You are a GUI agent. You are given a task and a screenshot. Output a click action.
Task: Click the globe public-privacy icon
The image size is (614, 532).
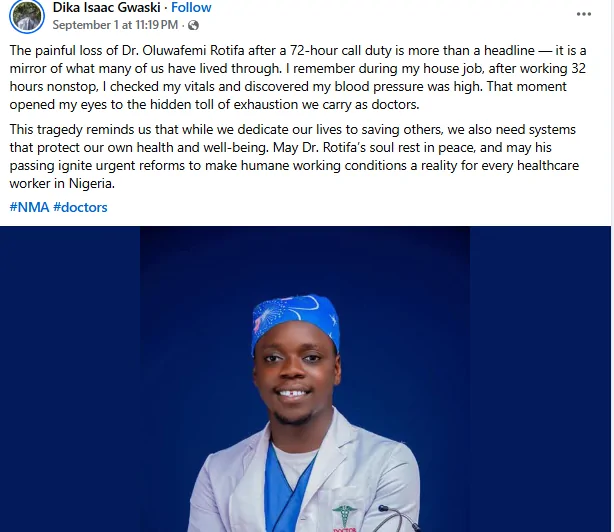coord(193,25)
